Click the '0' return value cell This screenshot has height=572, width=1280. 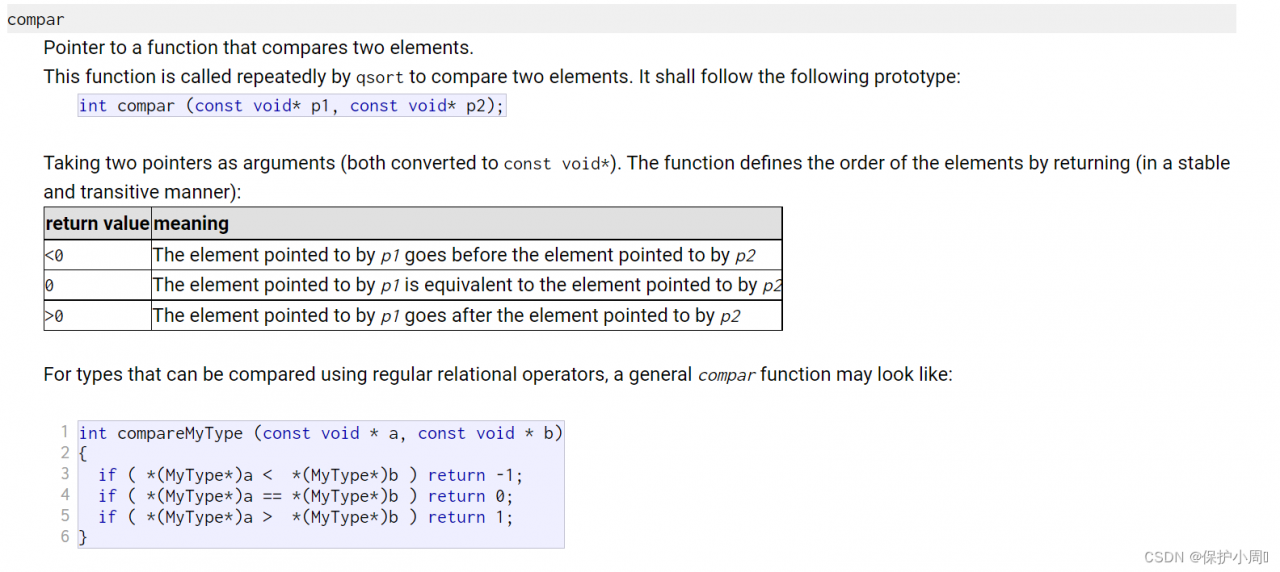point(97,285)
